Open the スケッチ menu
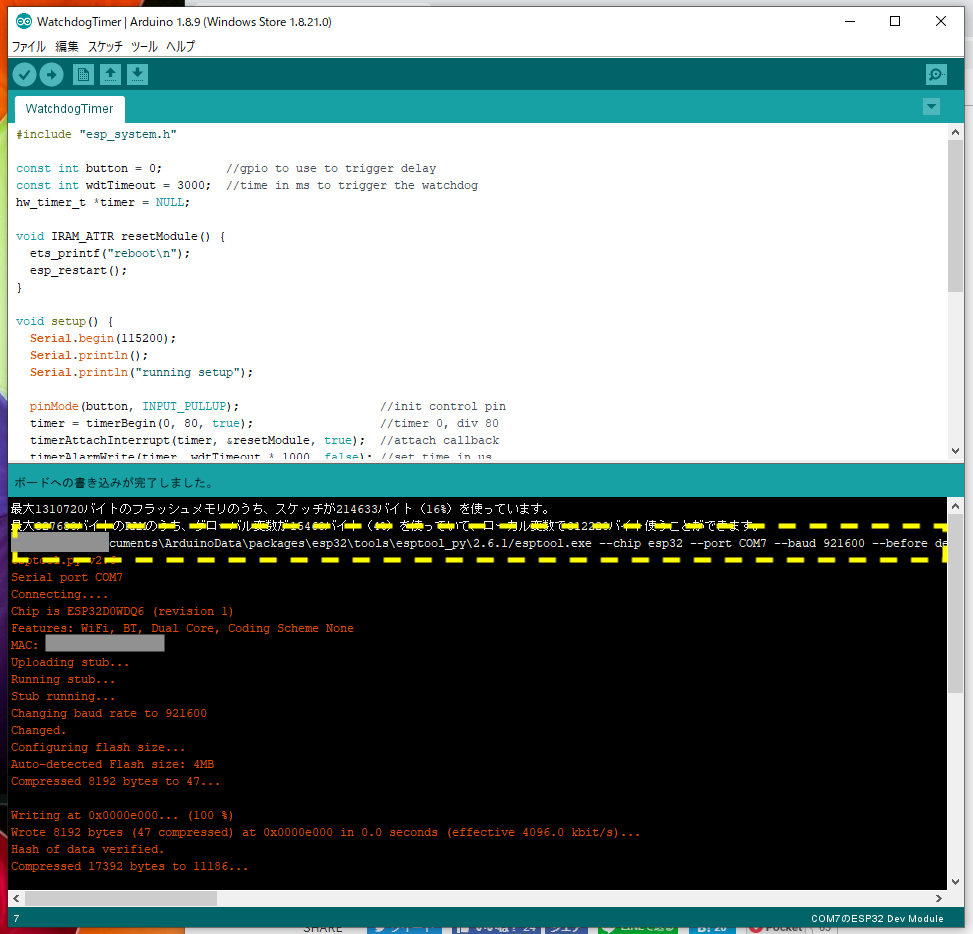 pyautogui.click(x=105, y=47)
